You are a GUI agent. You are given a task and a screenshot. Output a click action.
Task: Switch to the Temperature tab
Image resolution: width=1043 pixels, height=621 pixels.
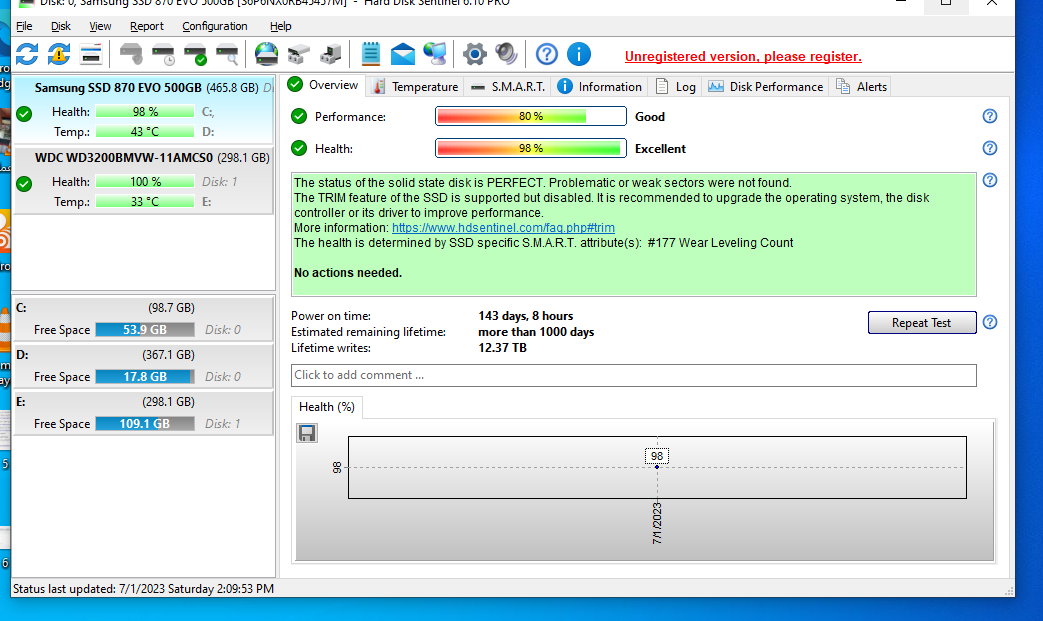pos(415,87)
